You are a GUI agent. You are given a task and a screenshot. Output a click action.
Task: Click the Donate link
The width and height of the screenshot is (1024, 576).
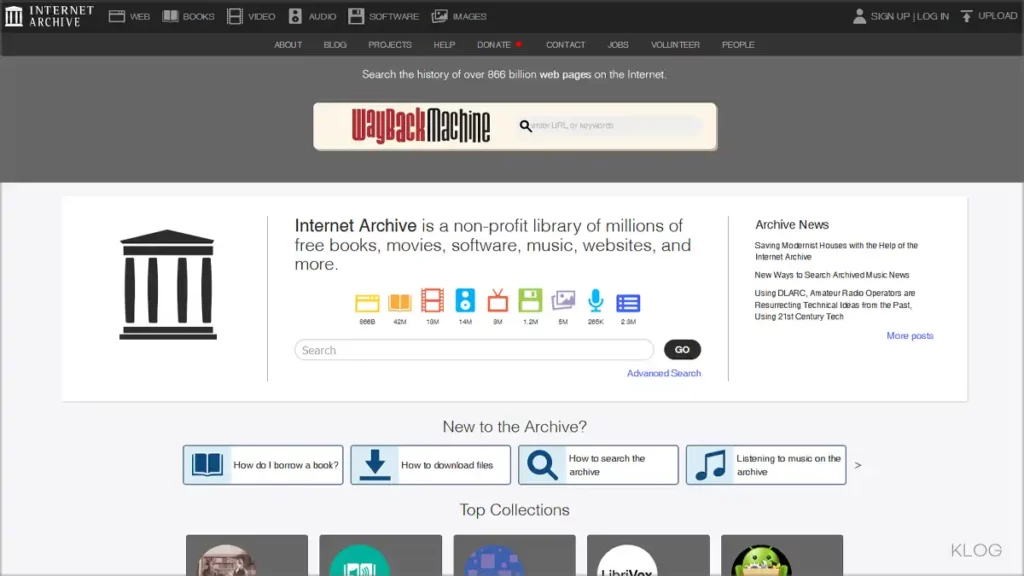point(494,45)
